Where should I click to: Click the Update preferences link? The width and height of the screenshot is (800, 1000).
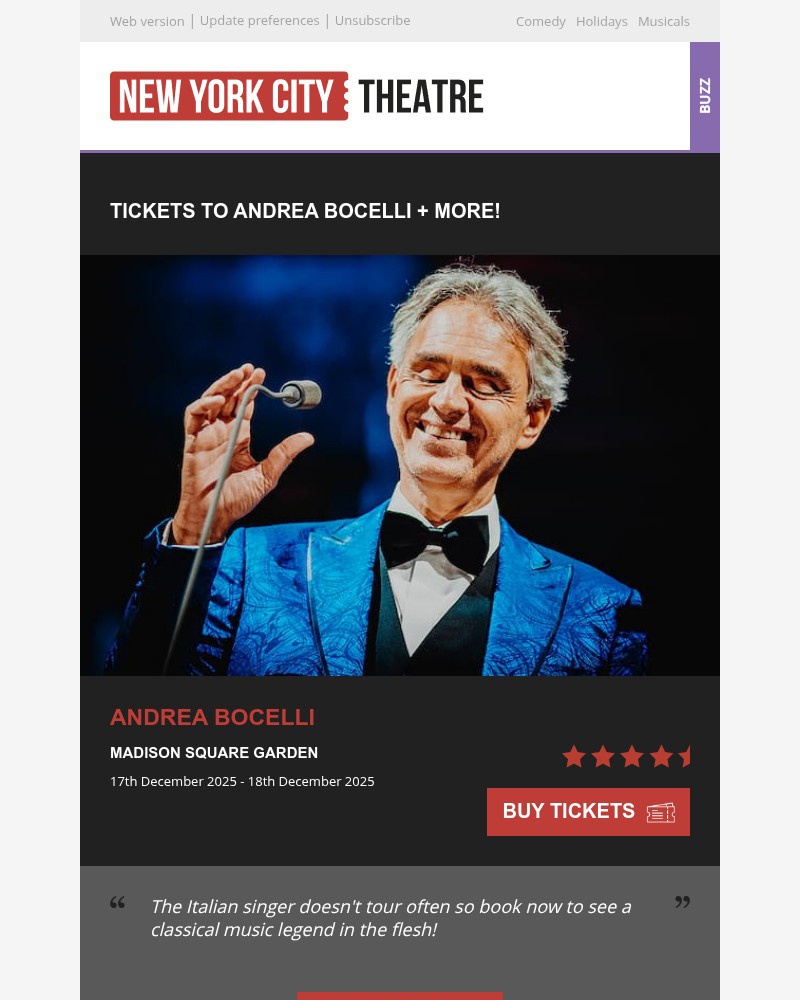coord(259,21)
